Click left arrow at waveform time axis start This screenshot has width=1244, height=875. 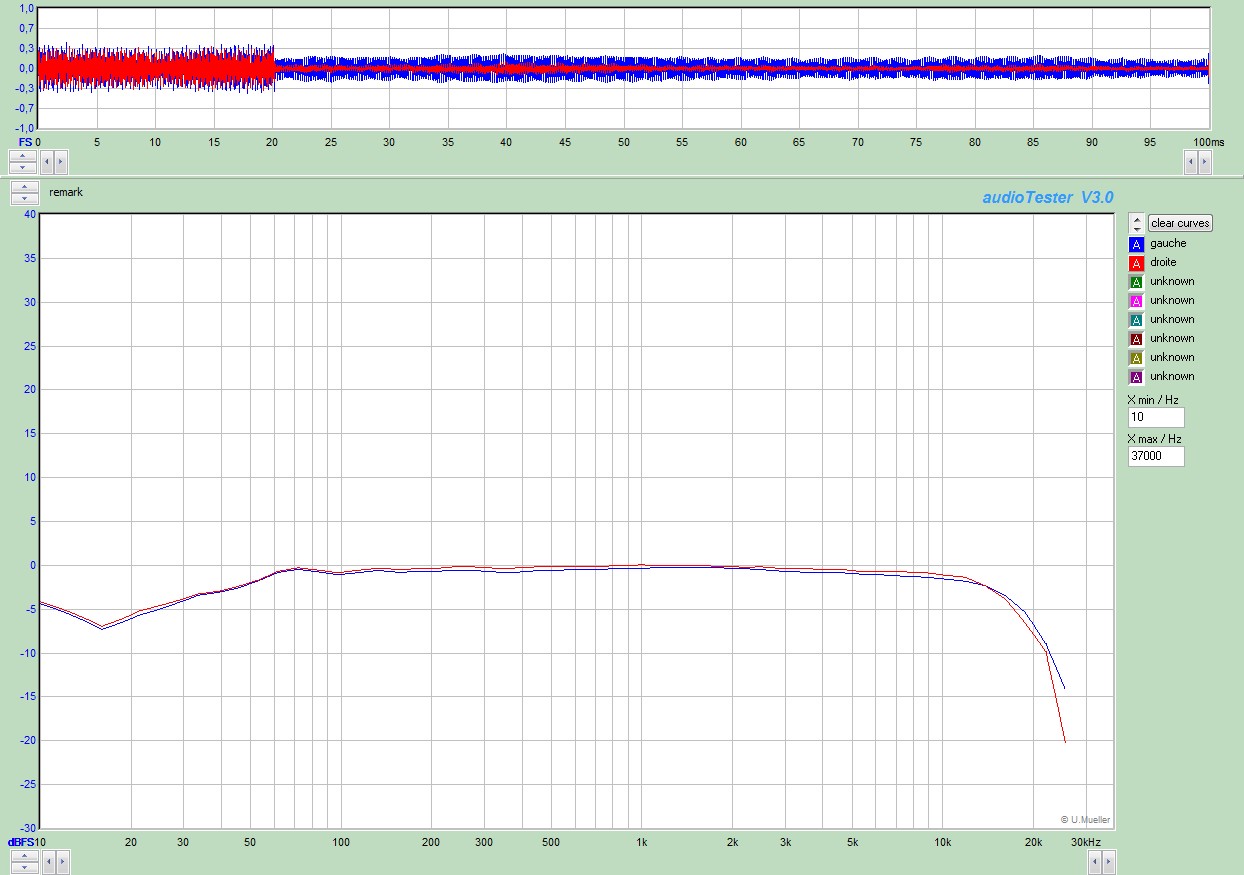[x=46, y=160]
